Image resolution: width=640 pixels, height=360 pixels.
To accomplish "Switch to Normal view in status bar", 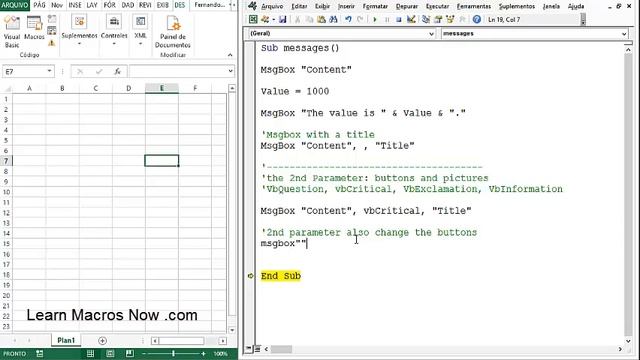I will 91,353.
